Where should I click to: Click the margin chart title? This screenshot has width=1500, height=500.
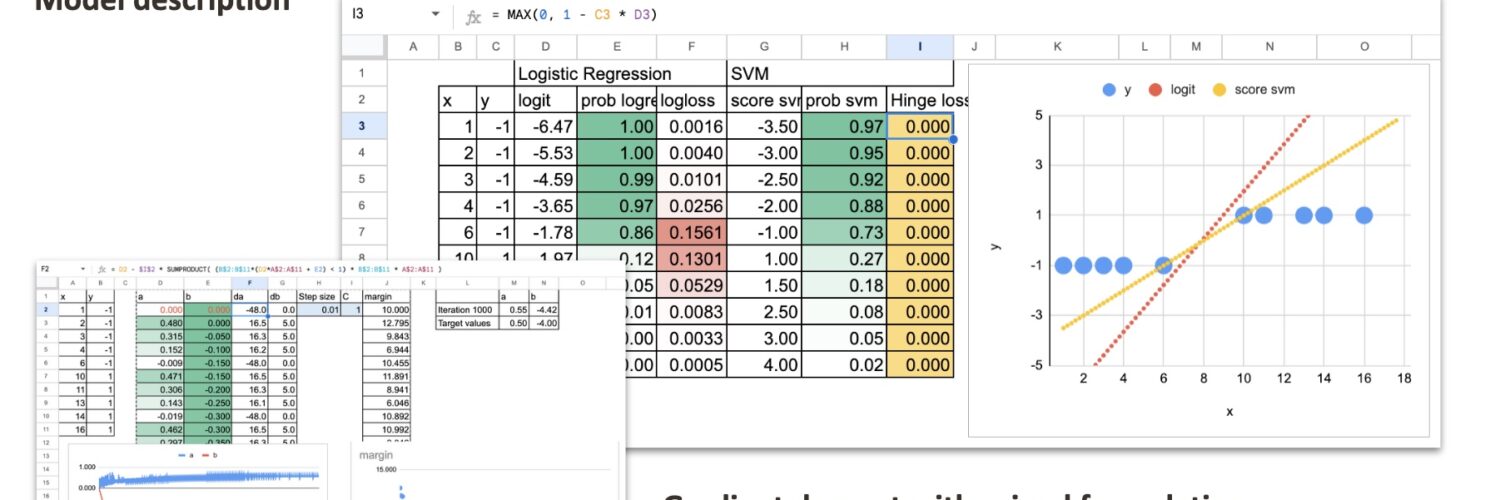[x=377, y=455]
